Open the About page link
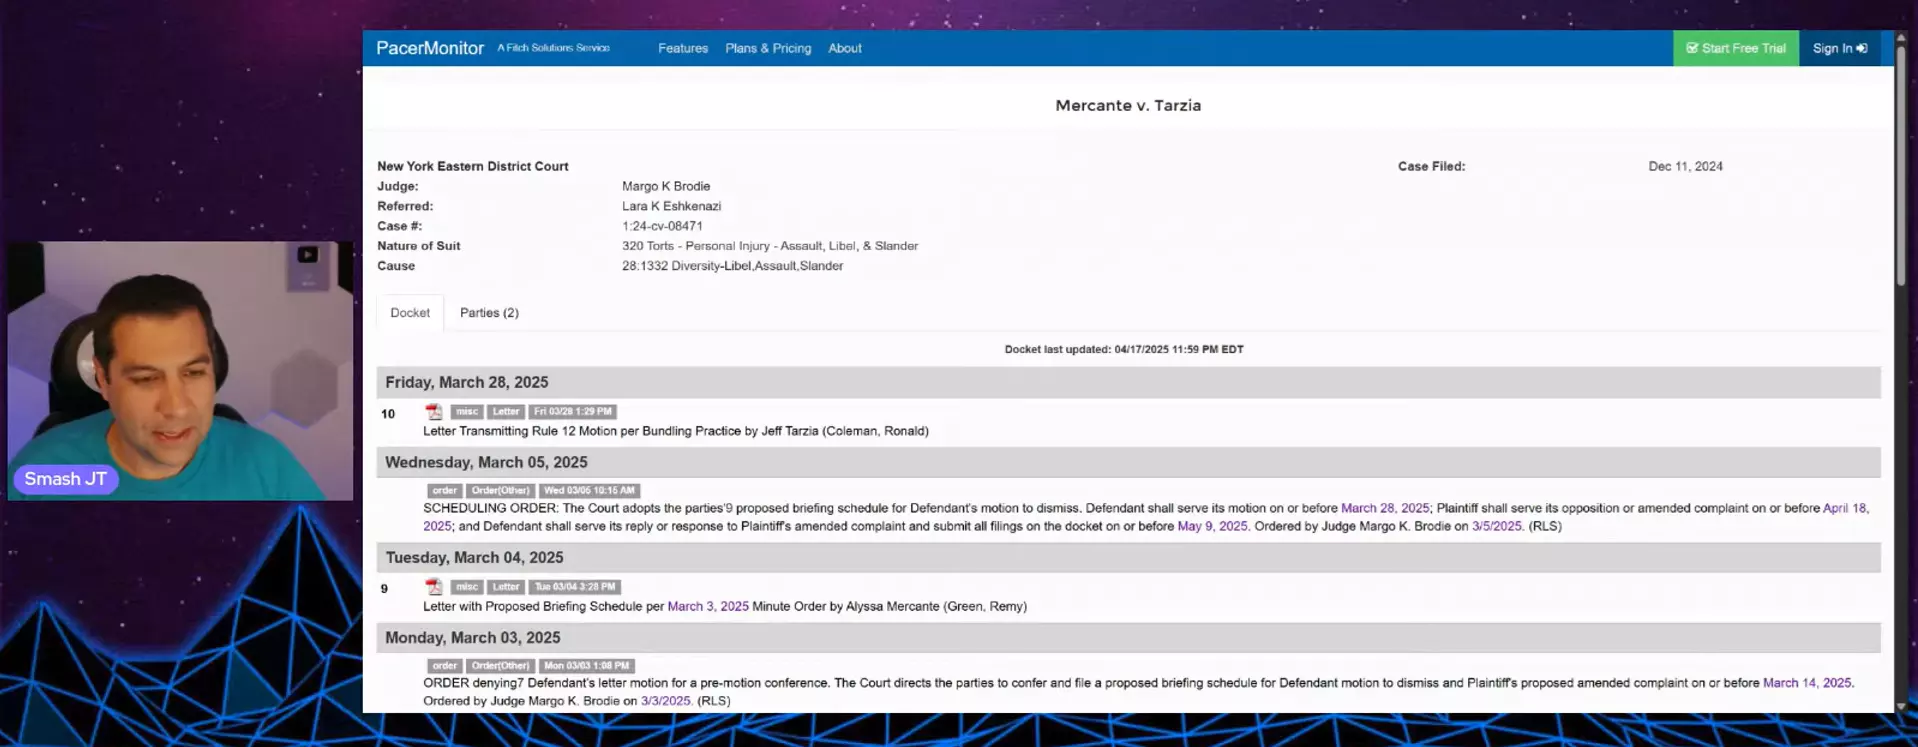 coord(845,48)
